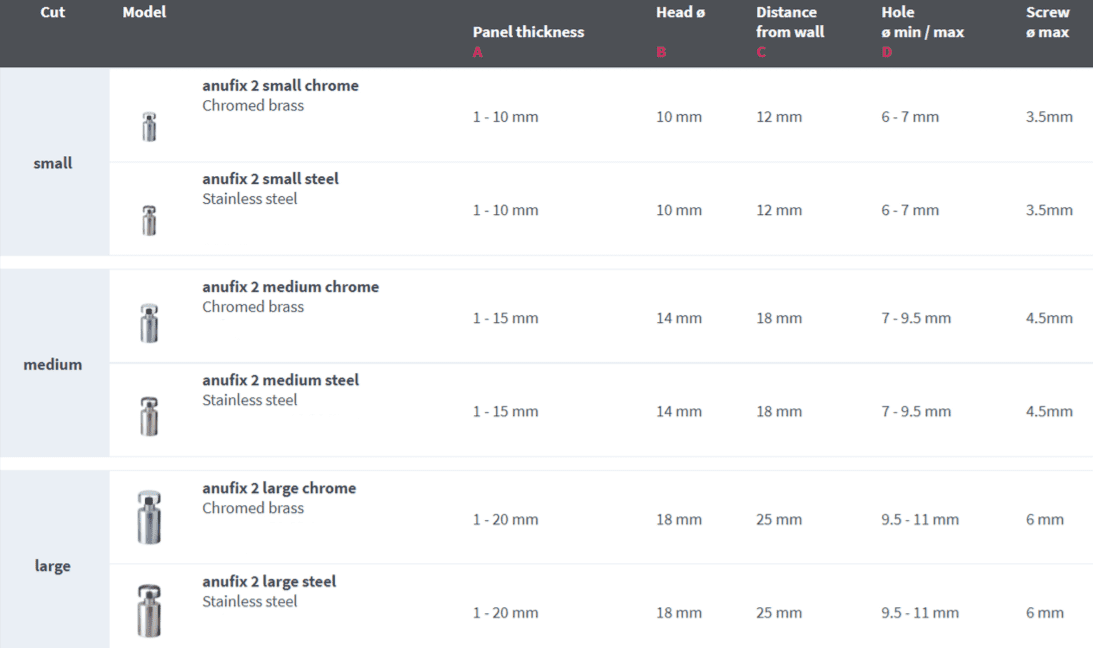Click the Hole ø min / max header
The width and height of the screenshot is (1093, 648).
(x=922, y=22)
